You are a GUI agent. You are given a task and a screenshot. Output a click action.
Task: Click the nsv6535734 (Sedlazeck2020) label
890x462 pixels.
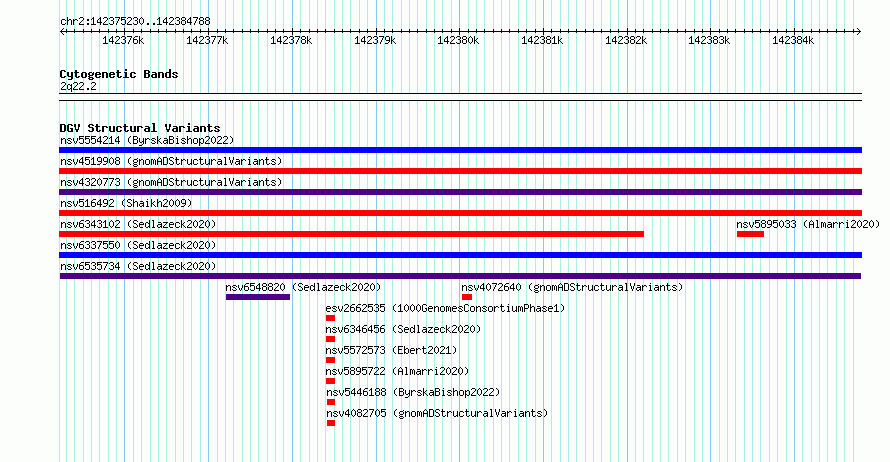[x=138, y=266]
